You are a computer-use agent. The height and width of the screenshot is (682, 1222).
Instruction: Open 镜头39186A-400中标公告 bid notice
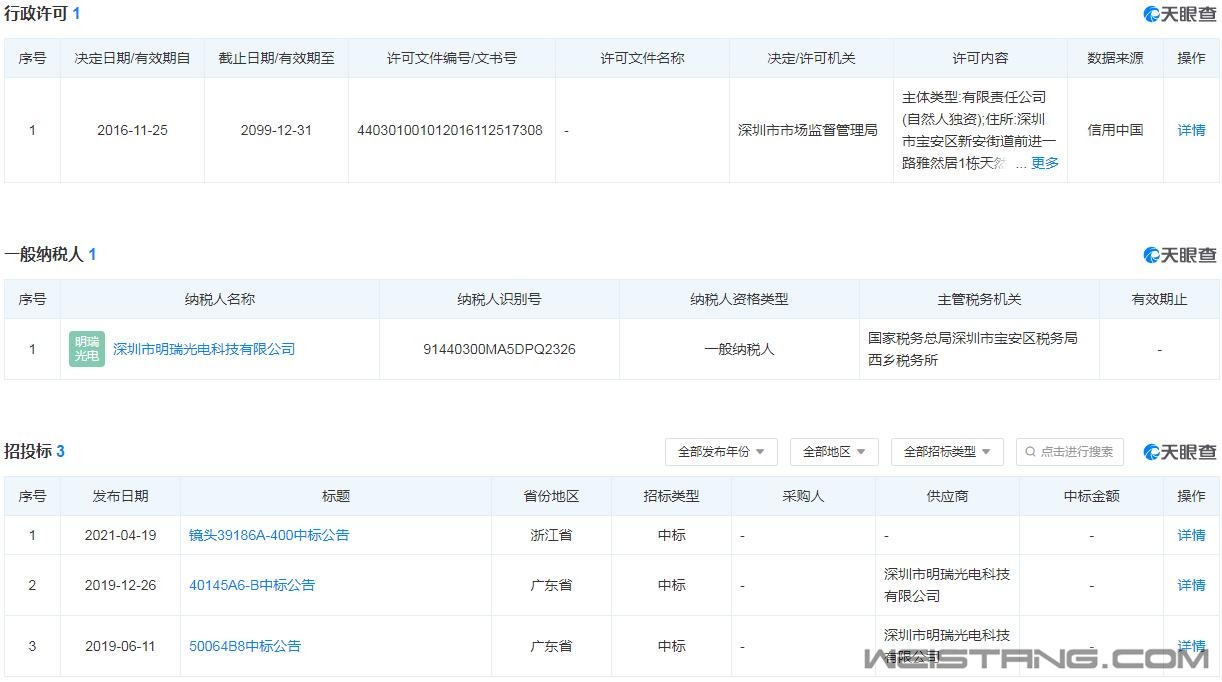pos(269,535)
